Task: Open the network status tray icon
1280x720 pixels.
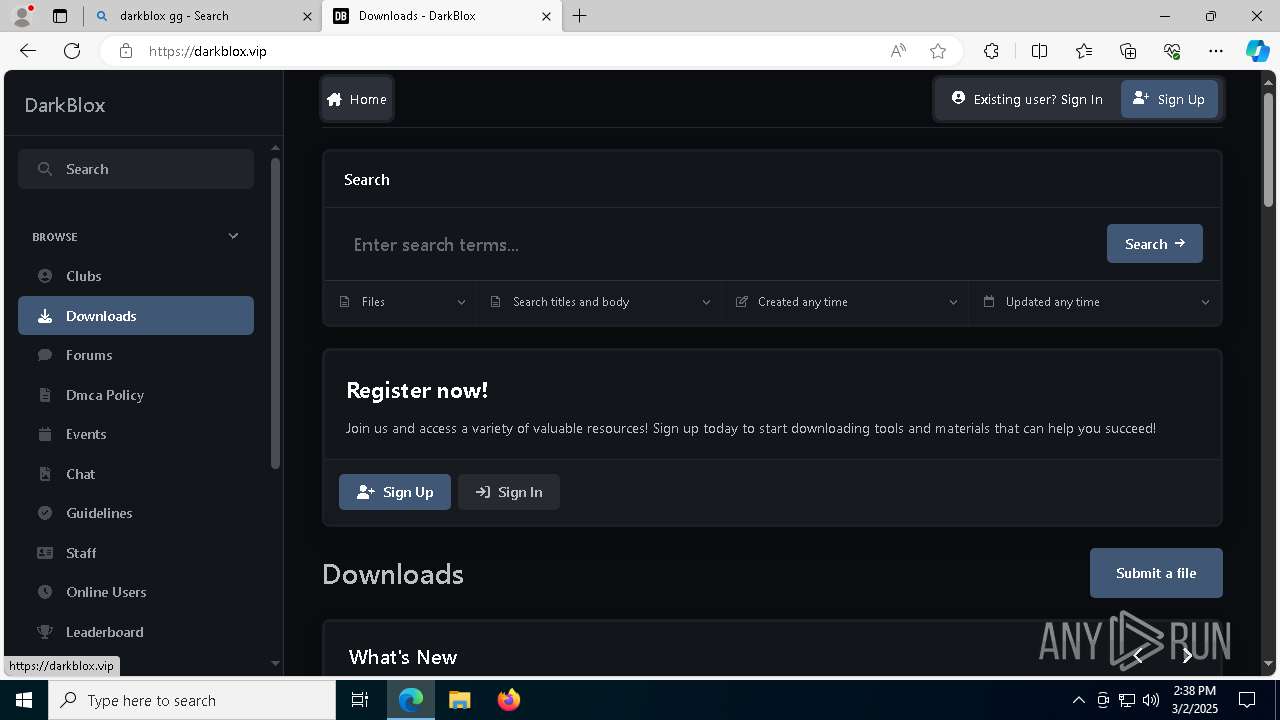Action: tap(1127, 700)
